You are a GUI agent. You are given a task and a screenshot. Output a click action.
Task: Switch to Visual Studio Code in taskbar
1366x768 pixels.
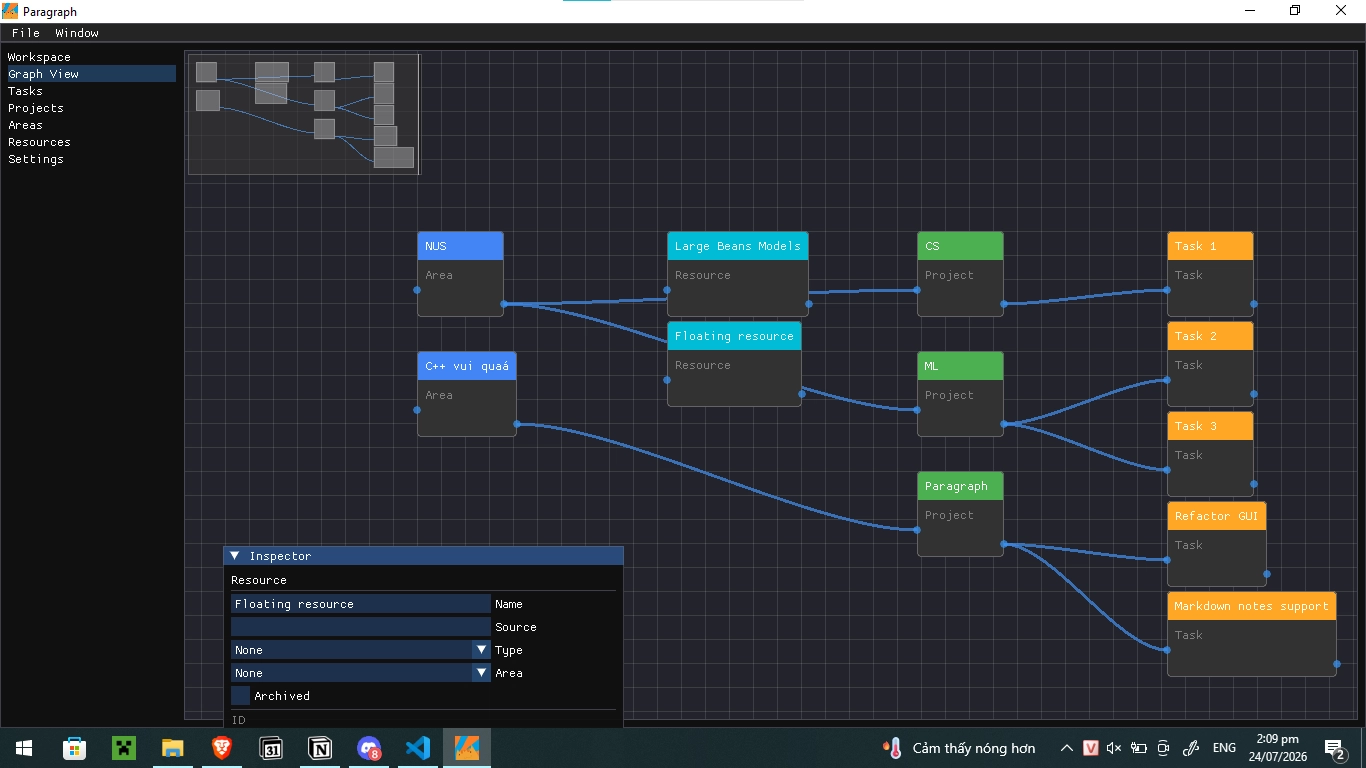(x=418, y=748)
